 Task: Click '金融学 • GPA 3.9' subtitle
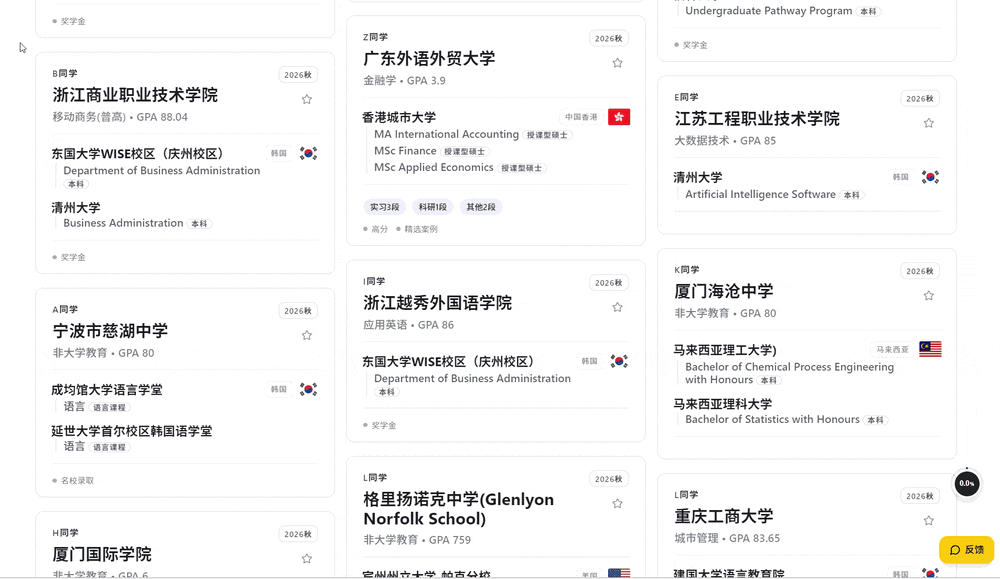404,80
